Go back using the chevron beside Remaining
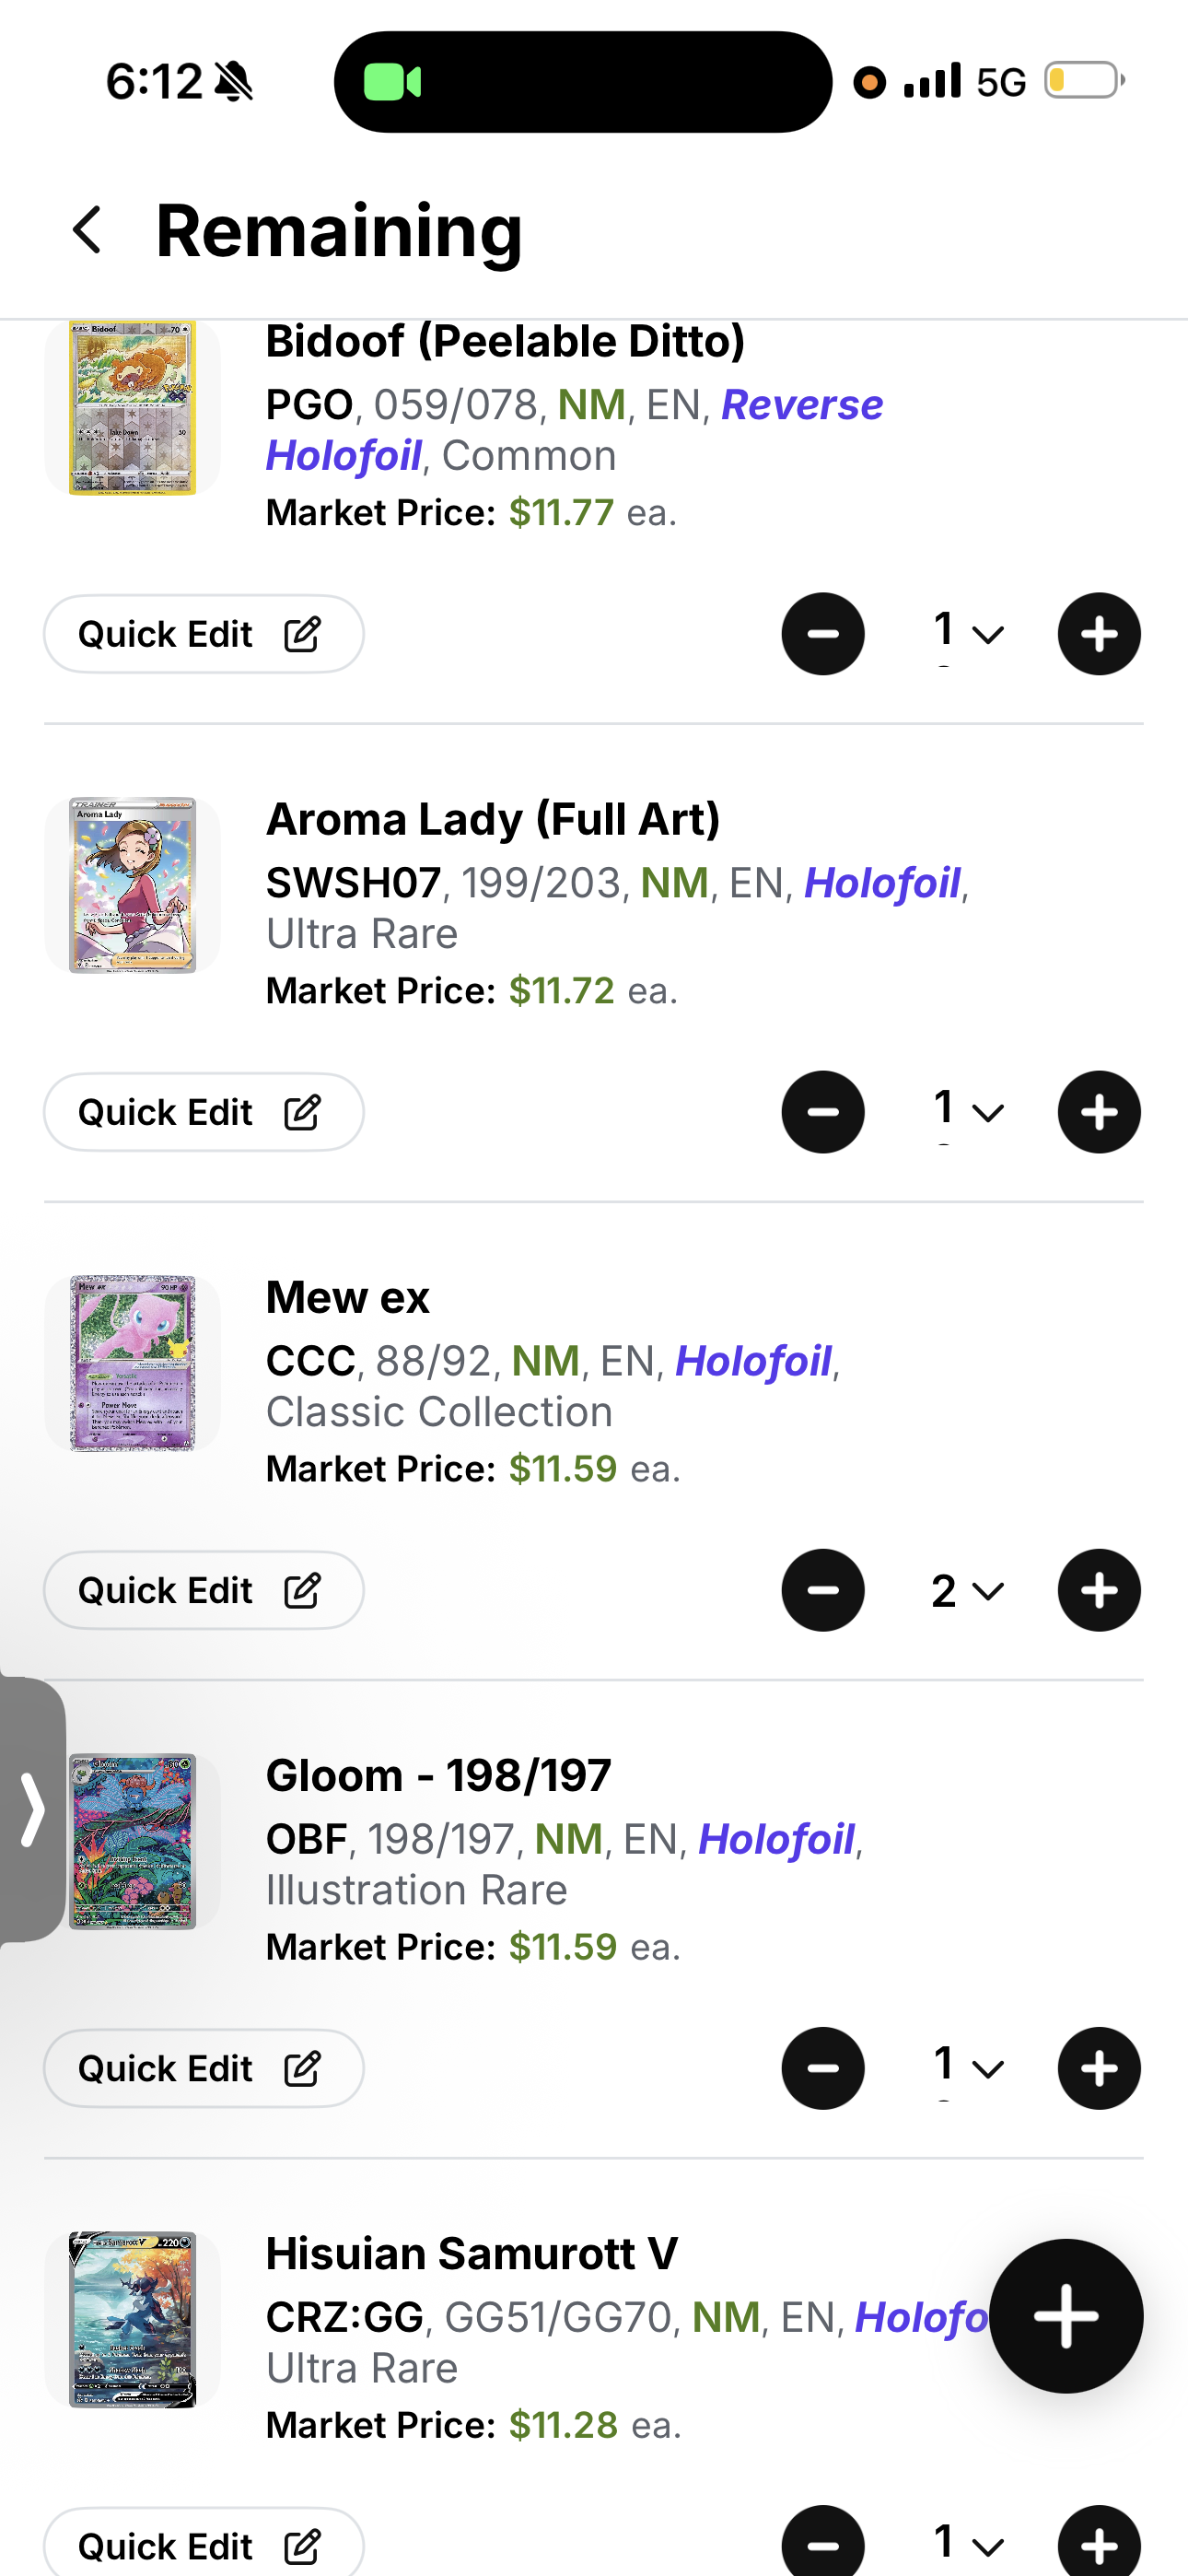 coord(88,230)
